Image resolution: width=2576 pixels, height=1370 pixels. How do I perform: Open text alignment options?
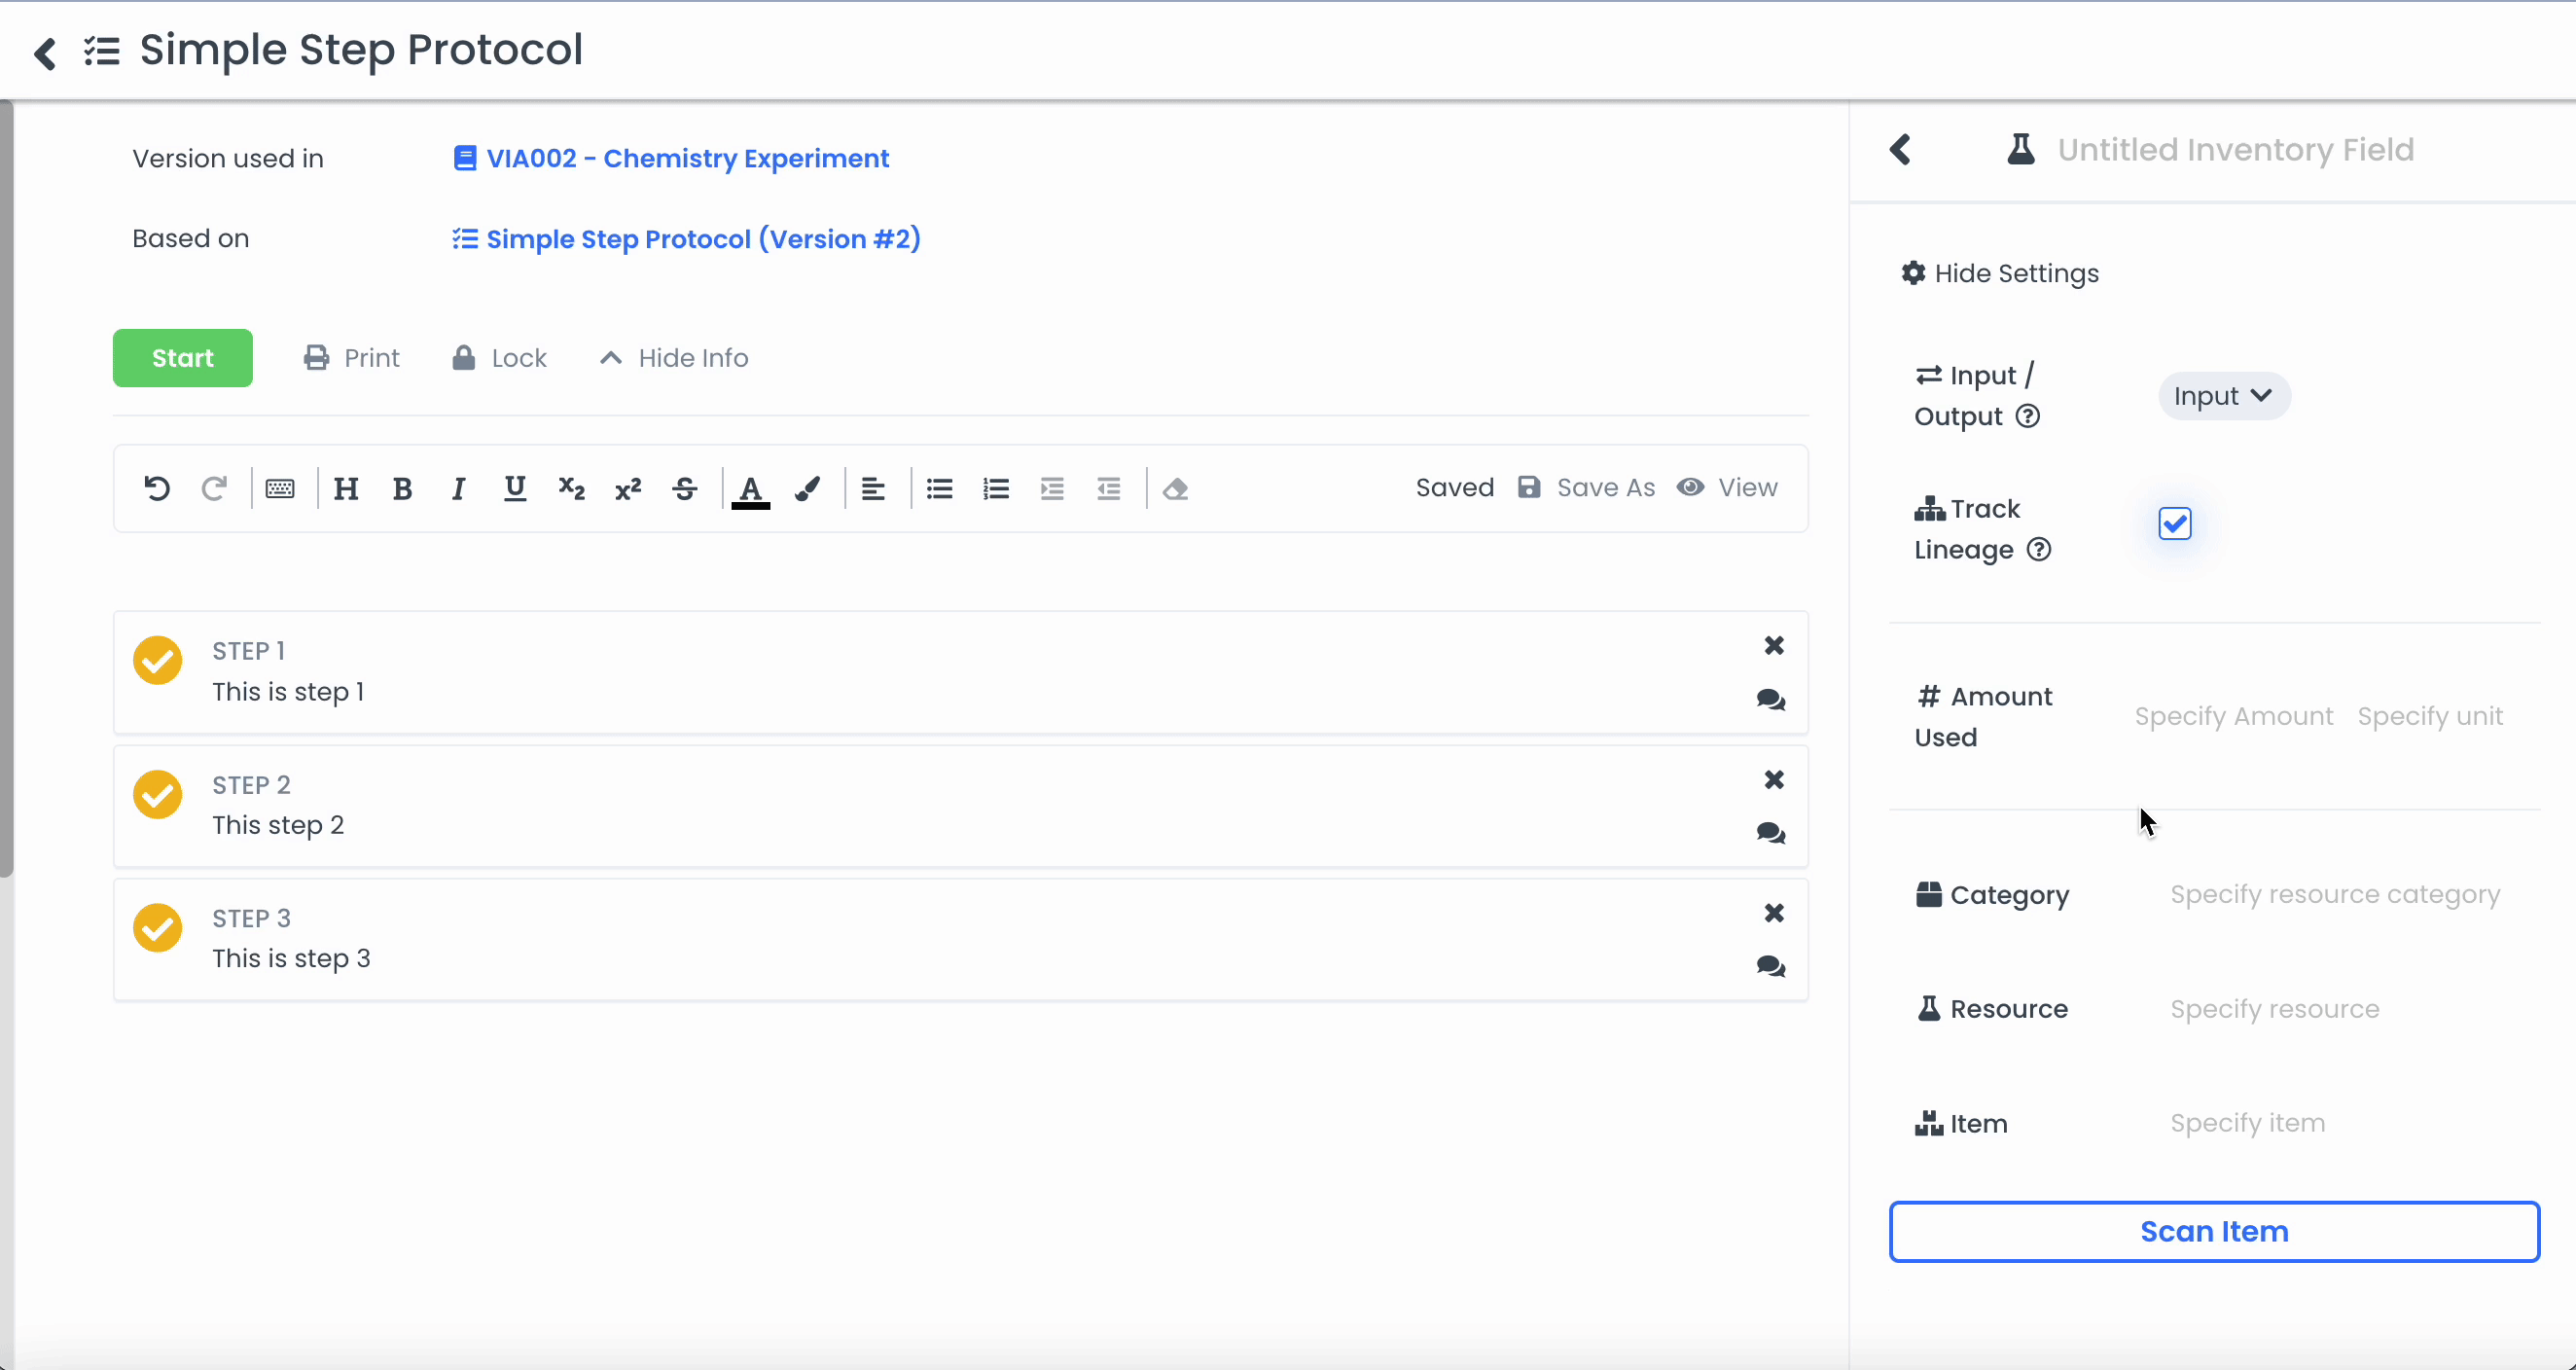click(873, 489)
